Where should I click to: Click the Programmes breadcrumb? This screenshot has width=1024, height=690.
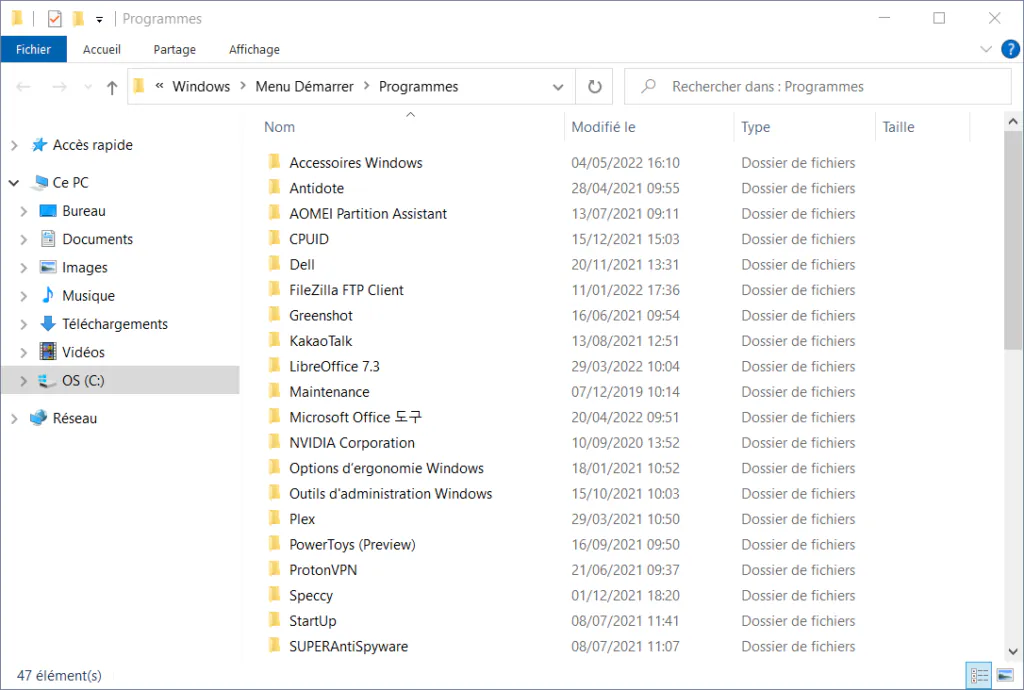tap(419, 87)
